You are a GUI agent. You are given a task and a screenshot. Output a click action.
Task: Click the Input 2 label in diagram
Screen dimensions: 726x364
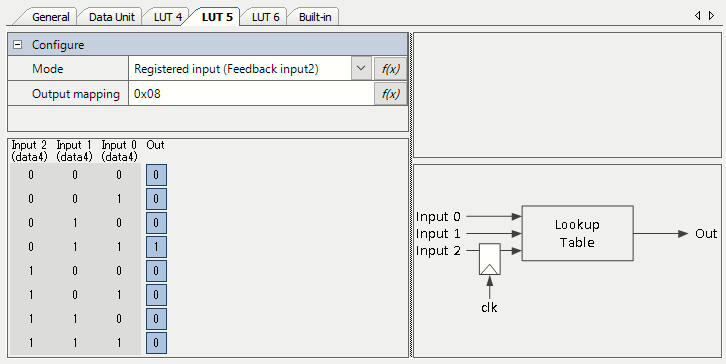click(438, 251)
